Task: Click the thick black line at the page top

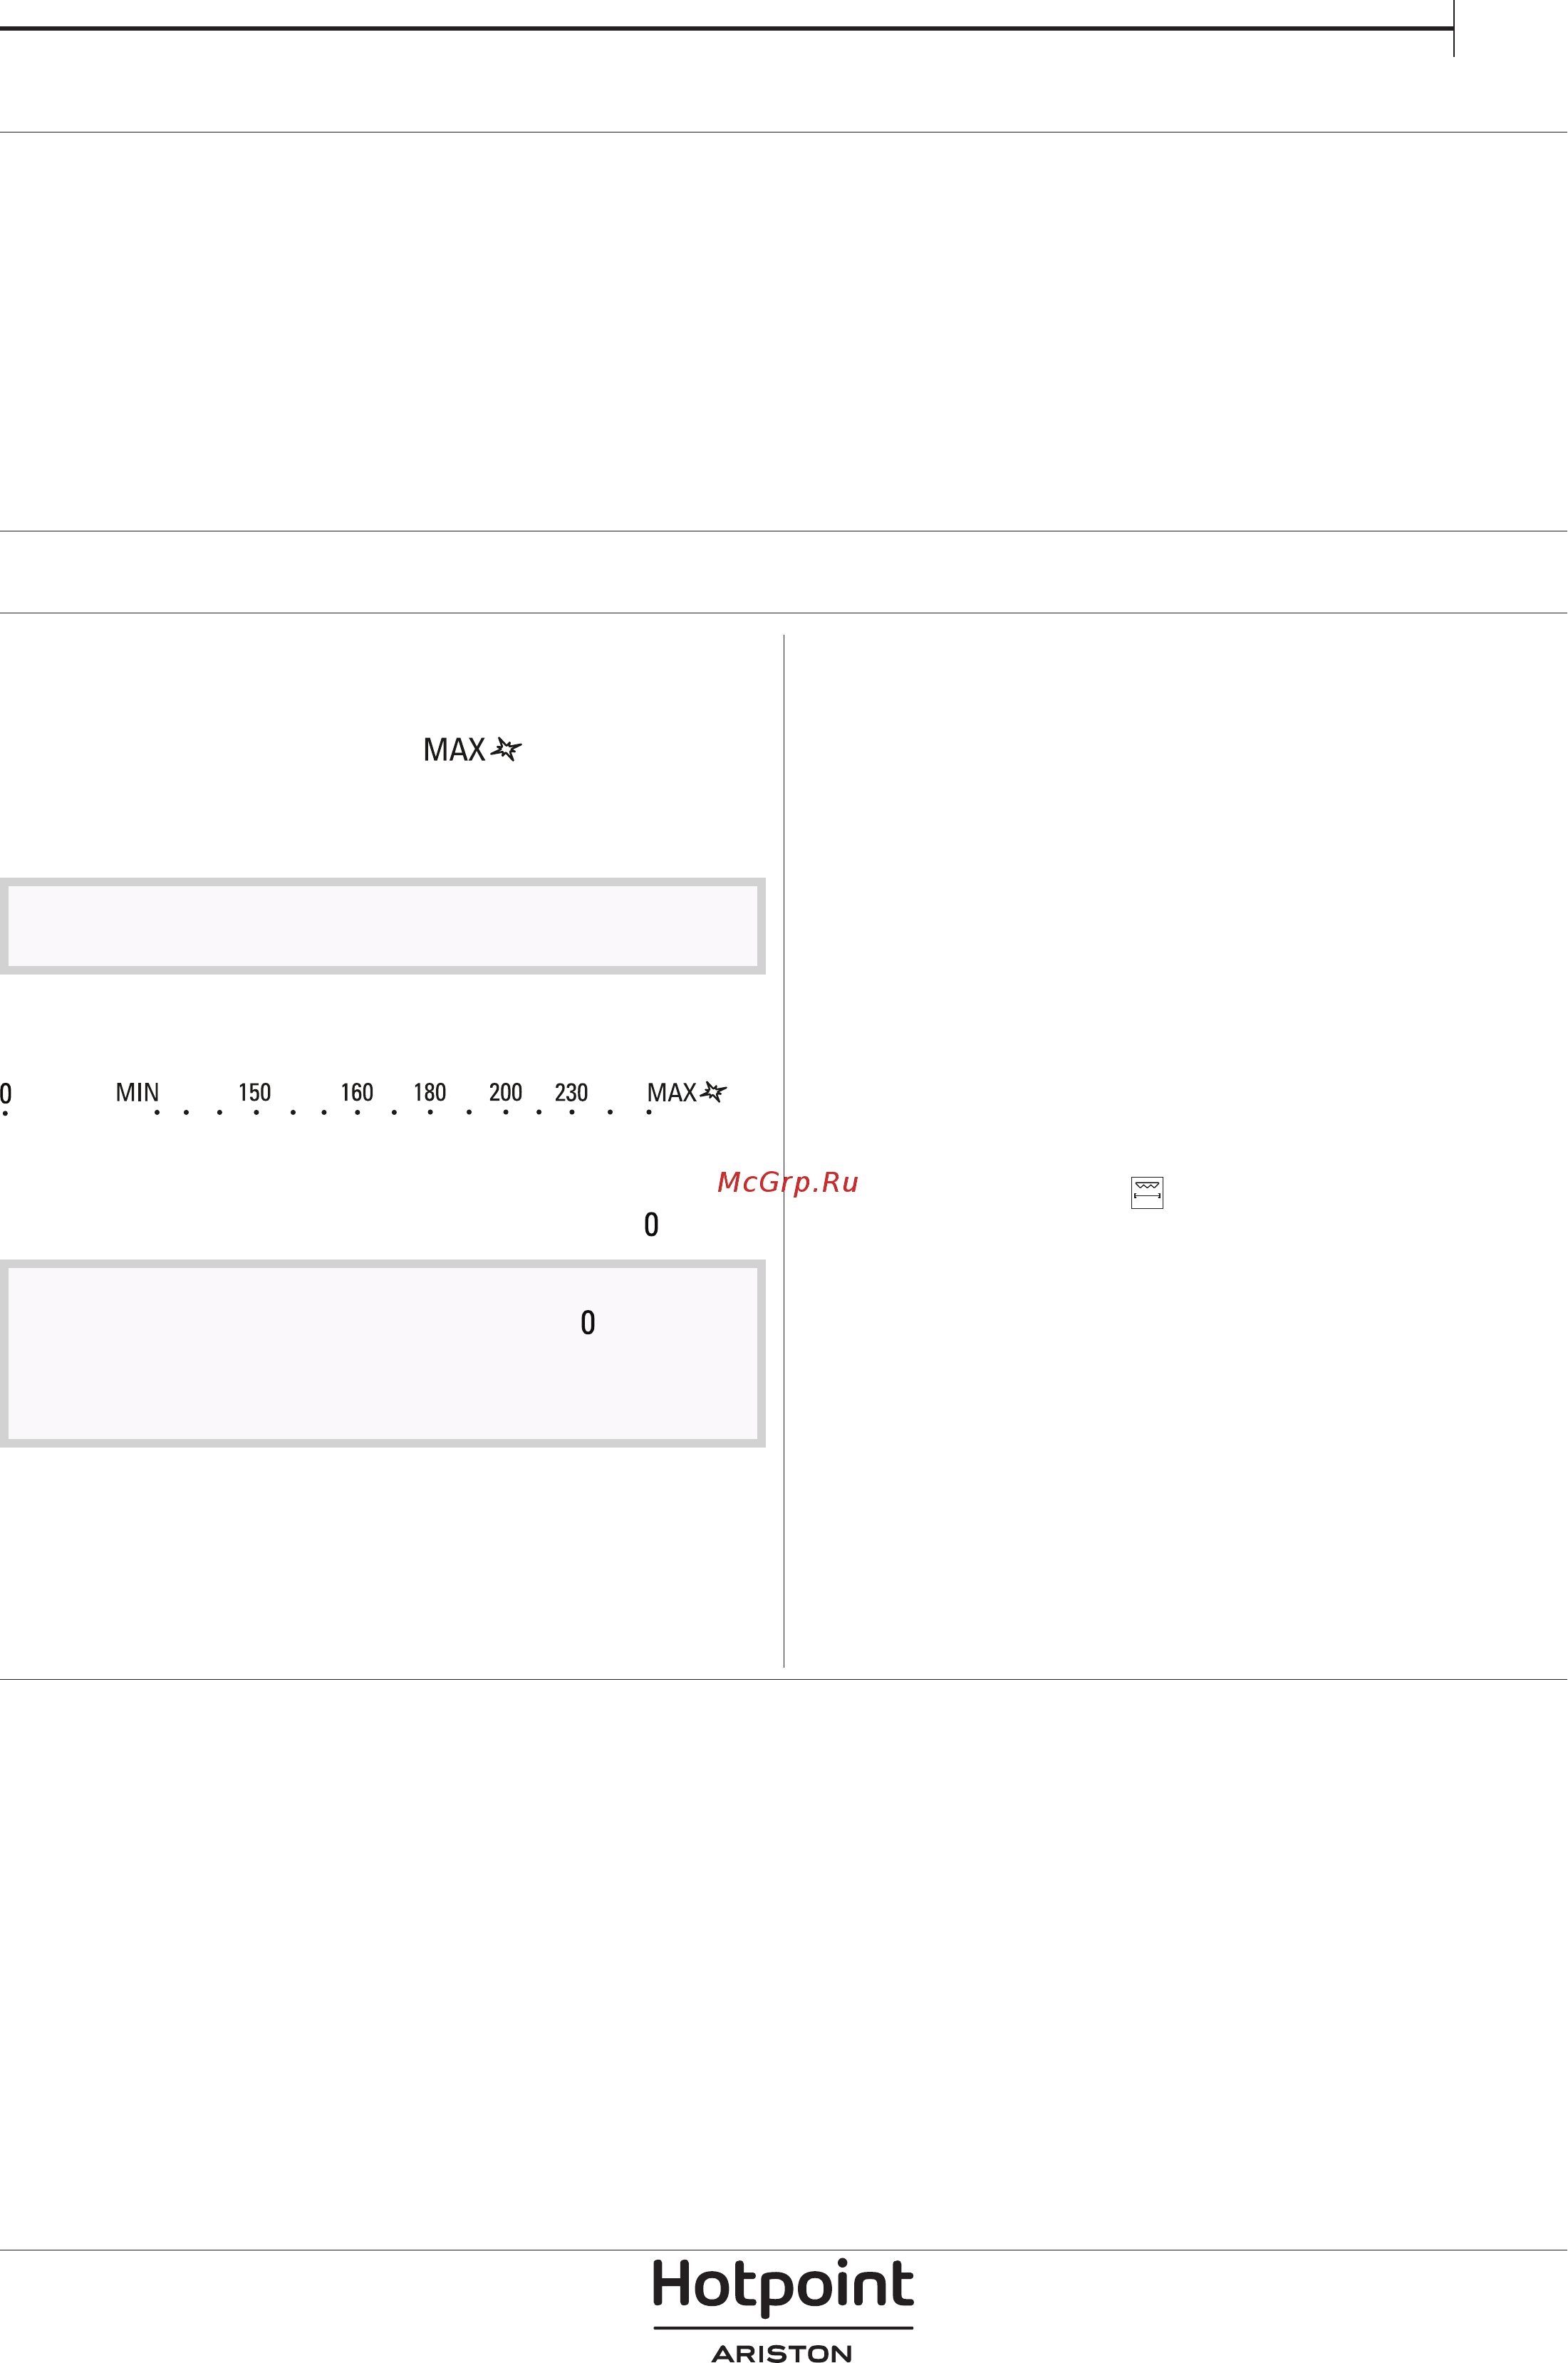Action: [727, 28]
